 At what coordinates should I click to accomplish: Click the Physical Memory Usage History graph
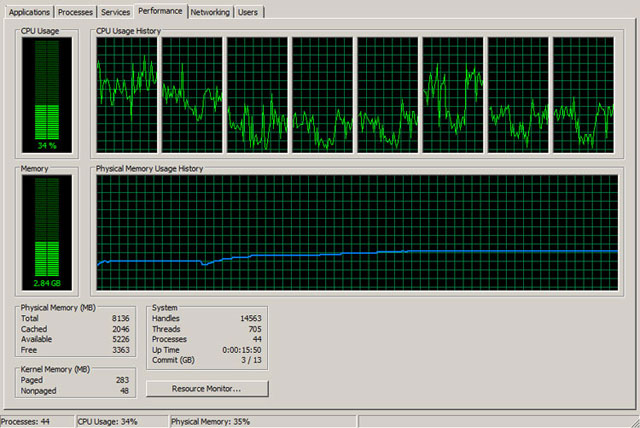pyautogui.click(x=357, y=233)
